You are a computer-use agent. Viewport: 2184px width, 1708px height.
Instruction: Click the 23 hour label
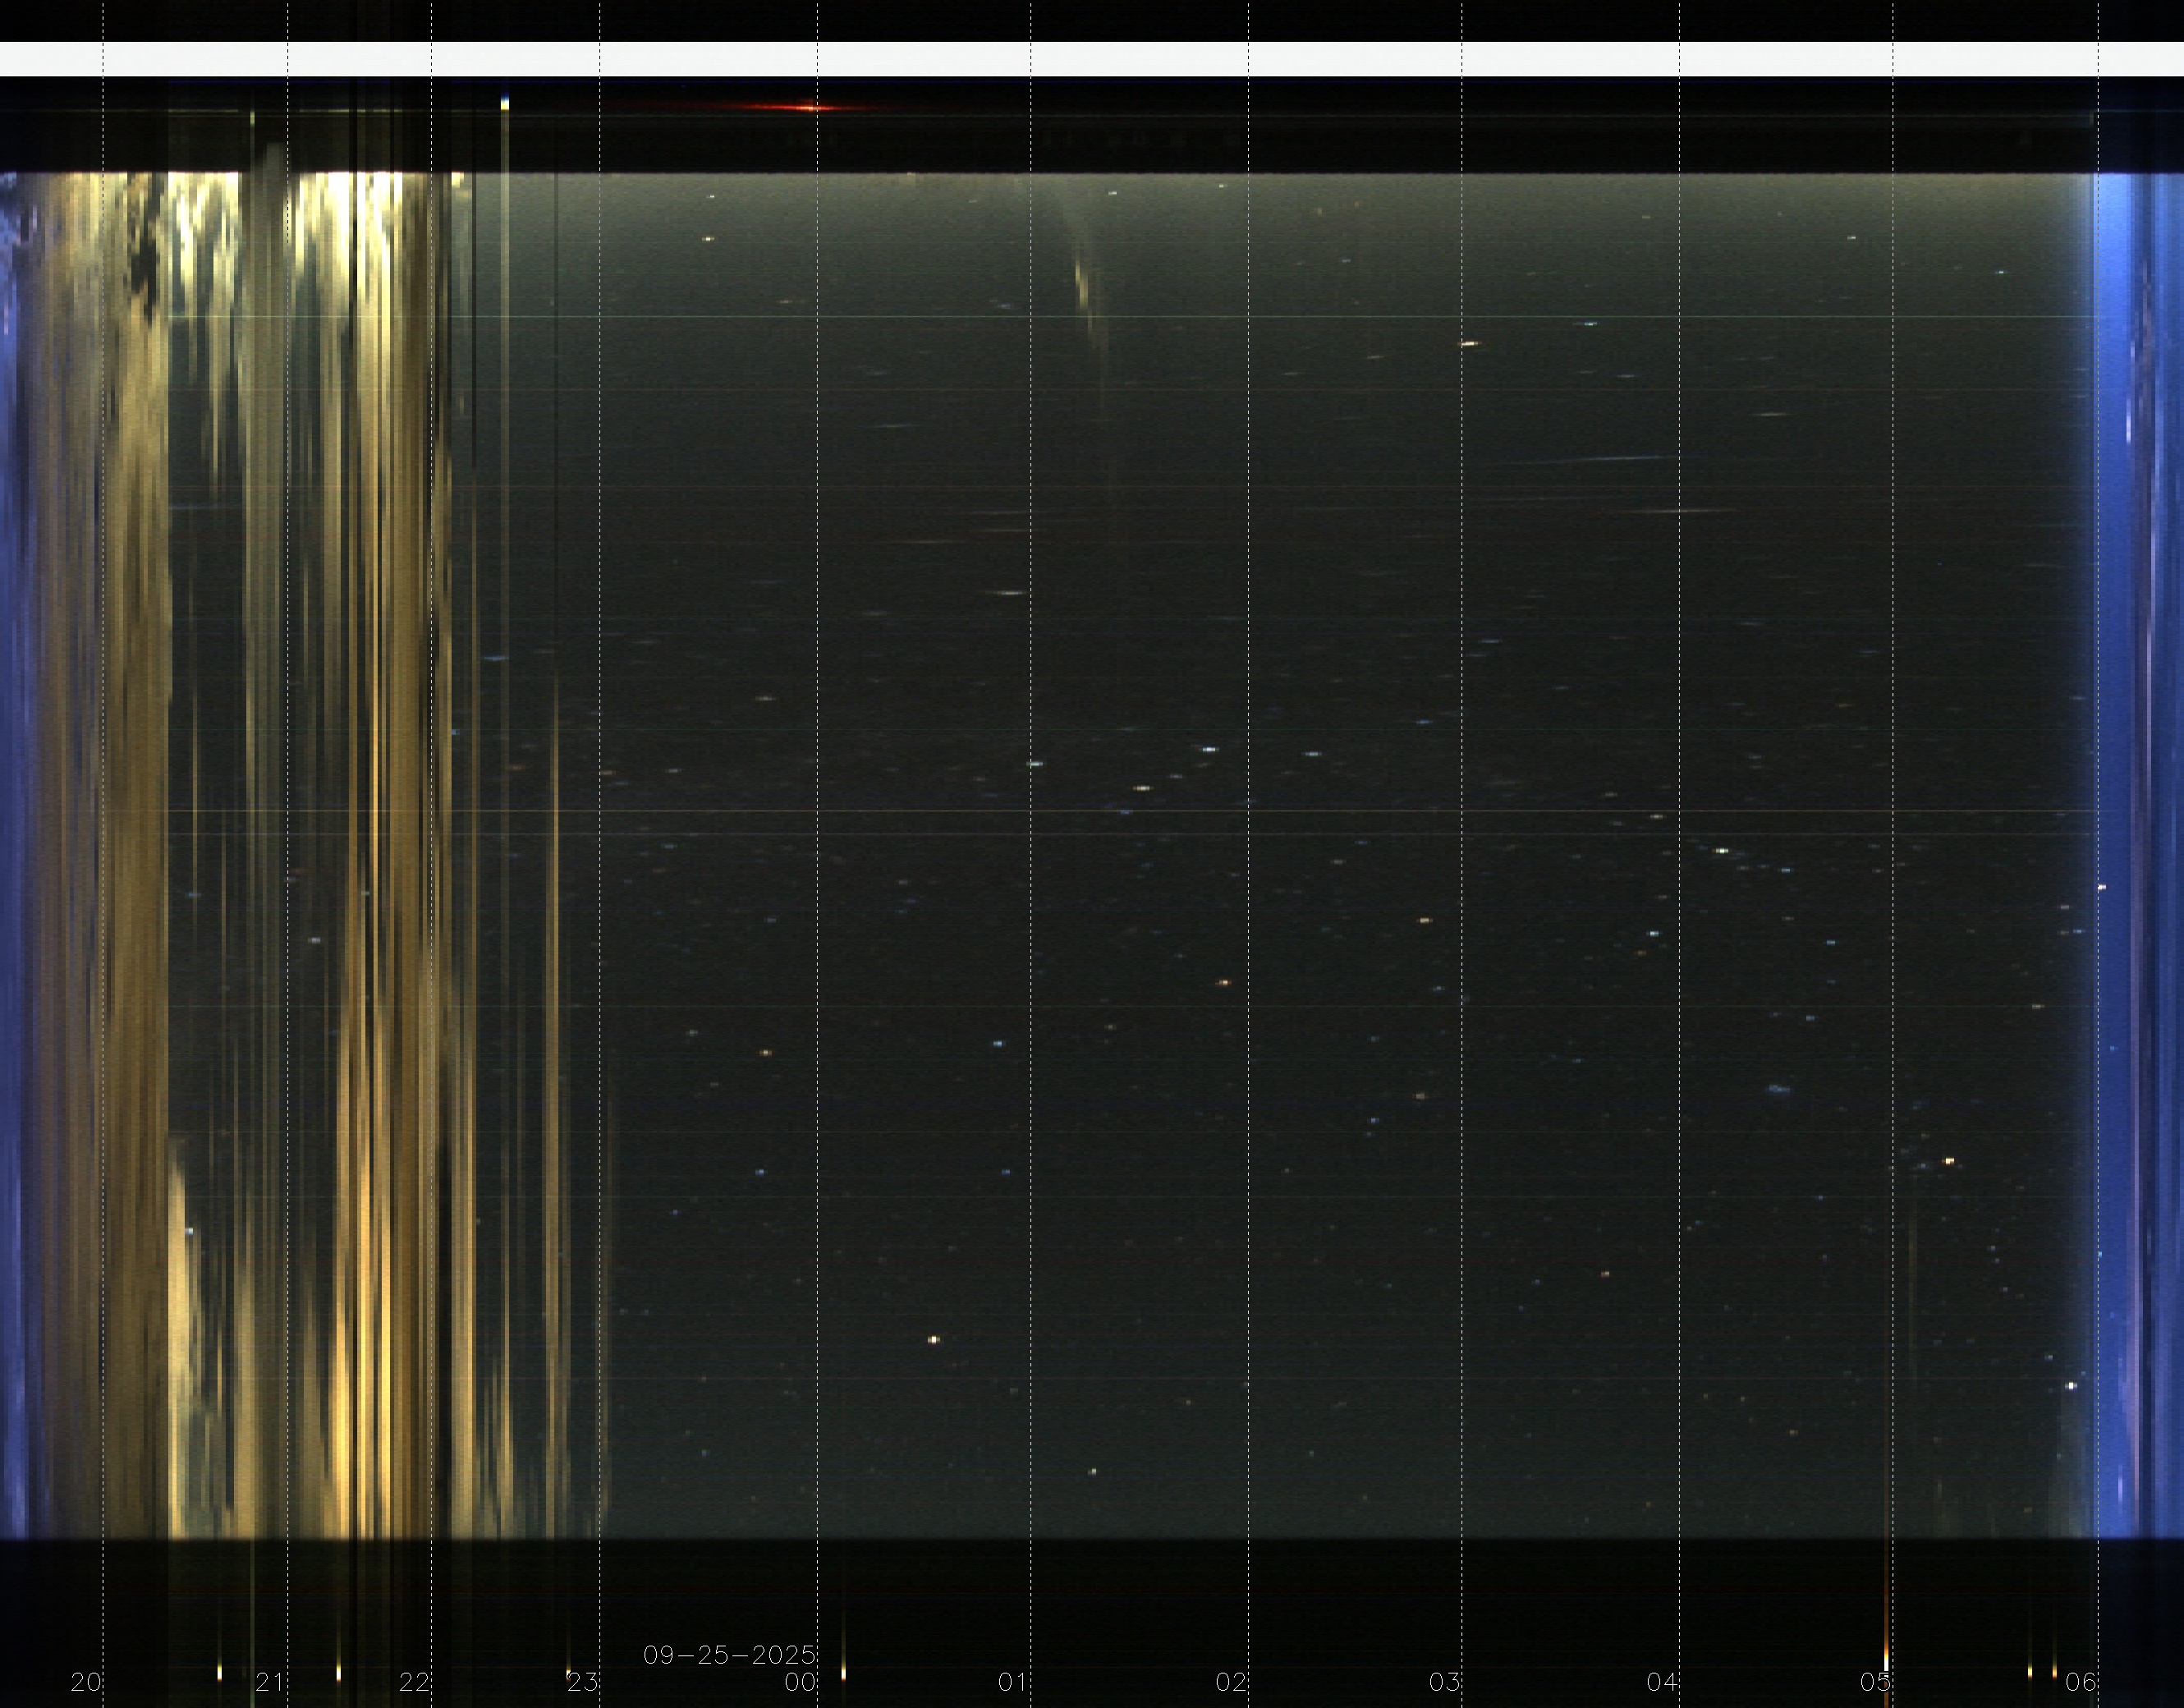583,1682
